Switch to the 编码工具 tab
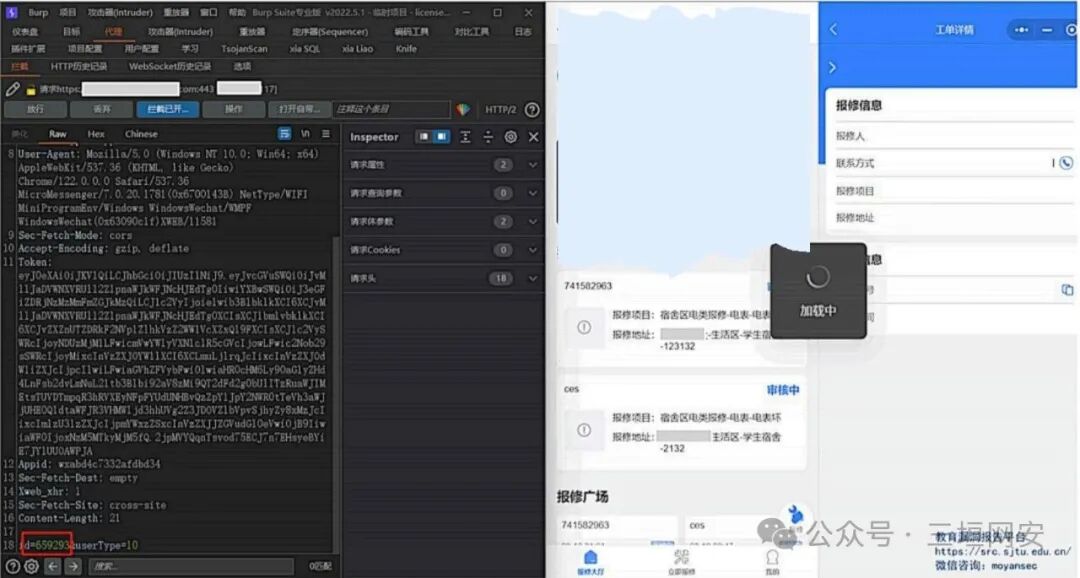 point(411,32)
